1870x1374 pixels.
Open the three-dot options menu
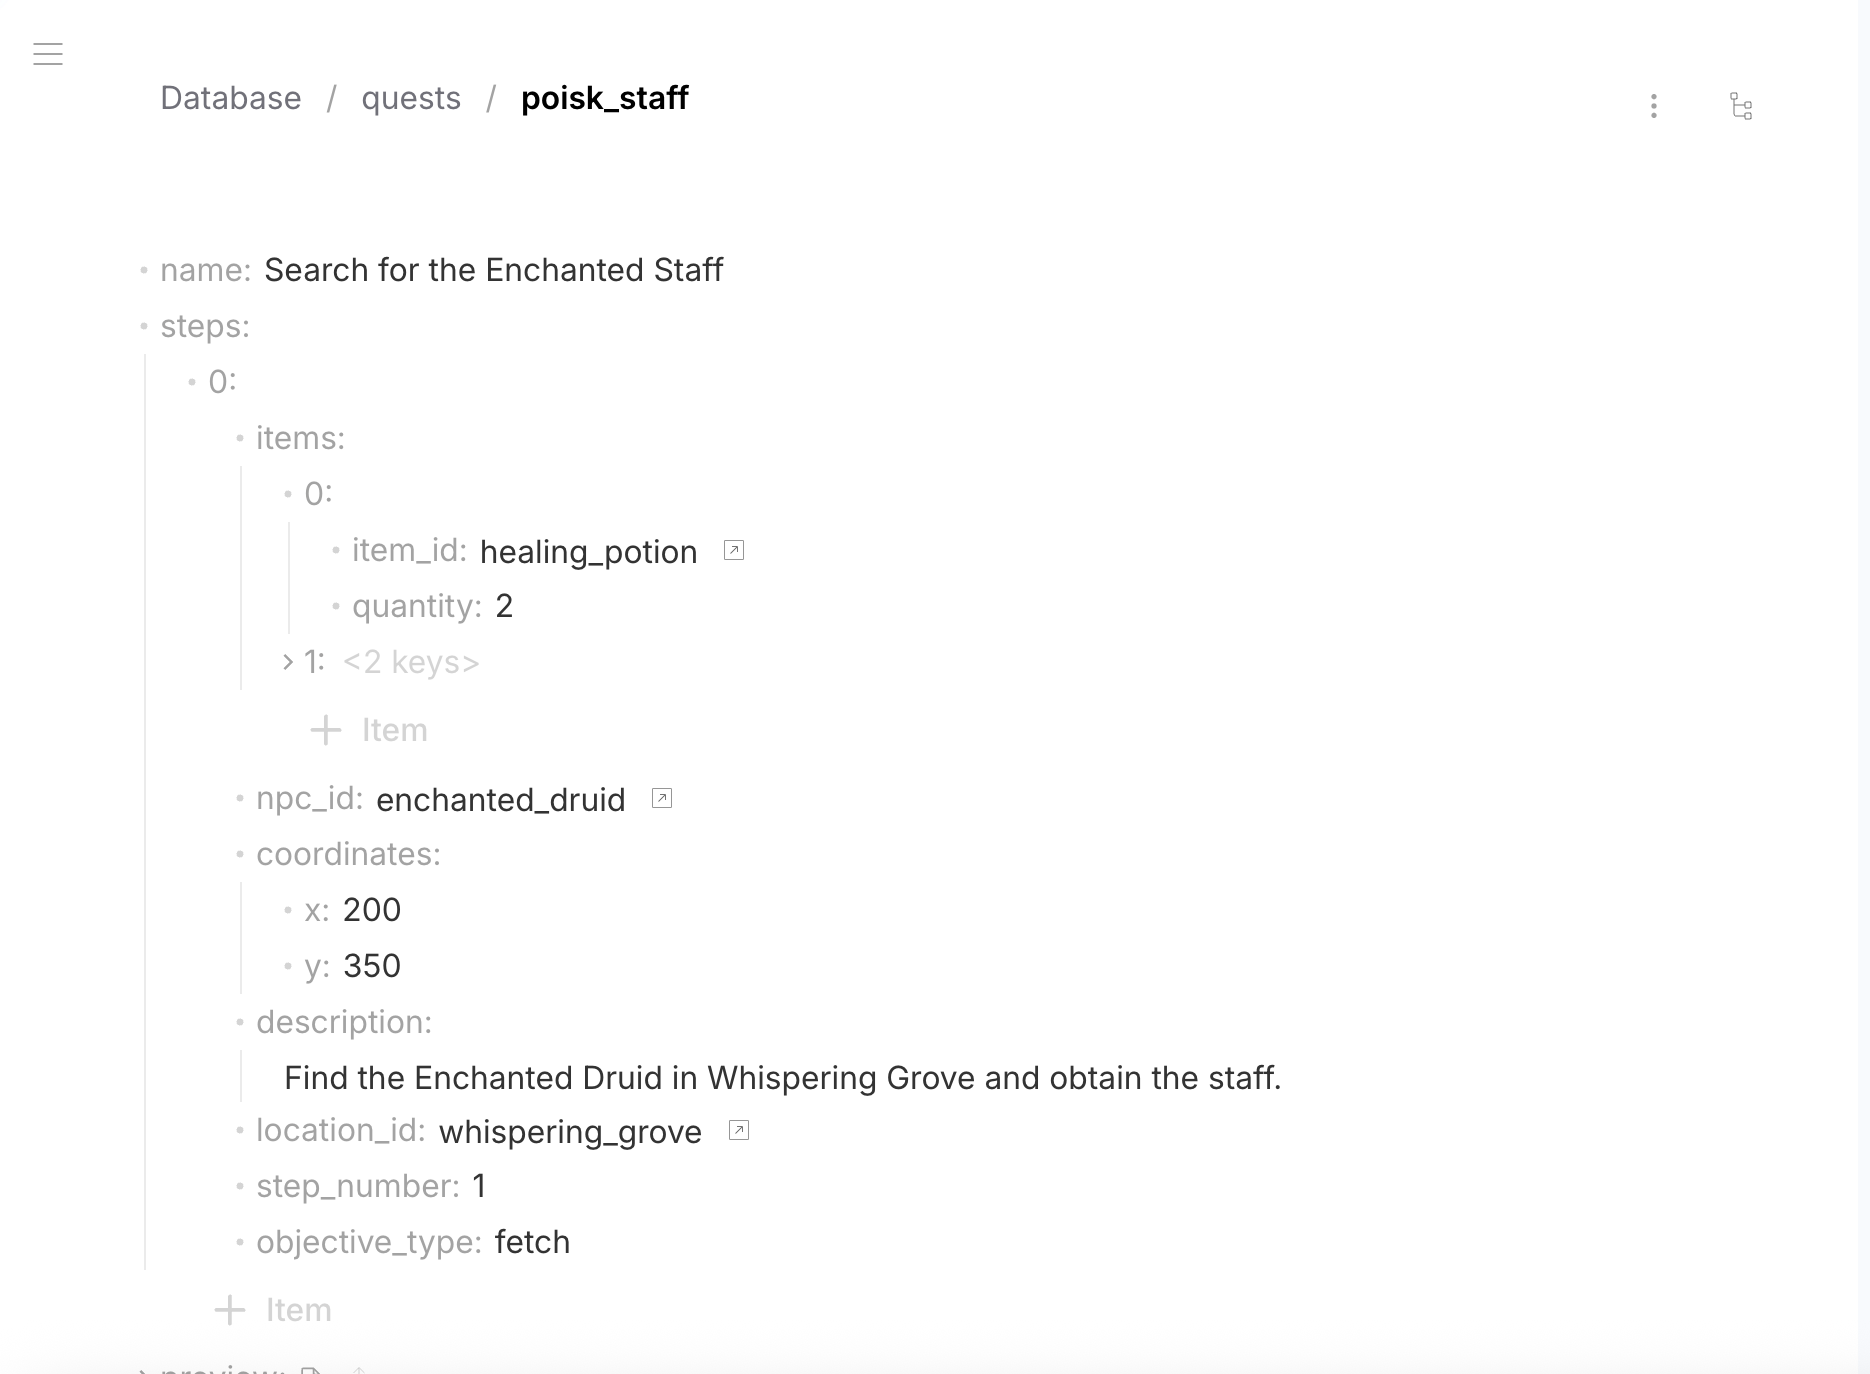click(1654, 105)
